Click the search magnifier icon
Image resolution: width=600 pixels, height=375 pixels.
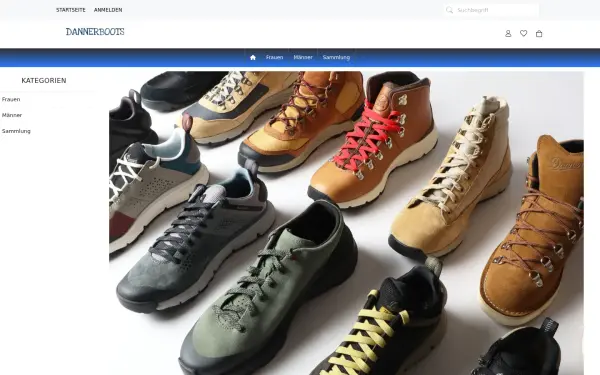coord(449,10)
